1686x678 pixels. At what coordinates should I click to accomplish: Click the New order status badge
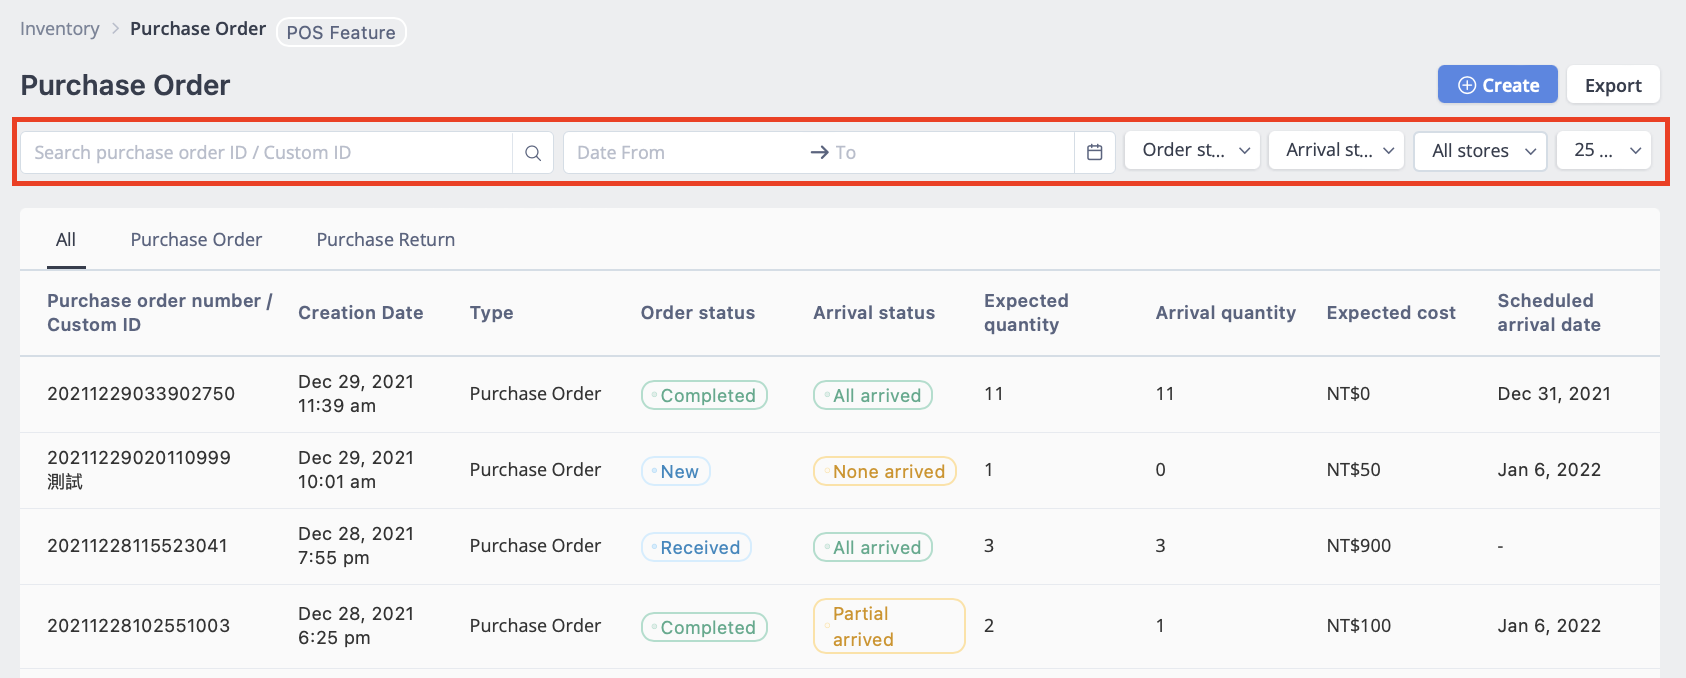(676, 471)
